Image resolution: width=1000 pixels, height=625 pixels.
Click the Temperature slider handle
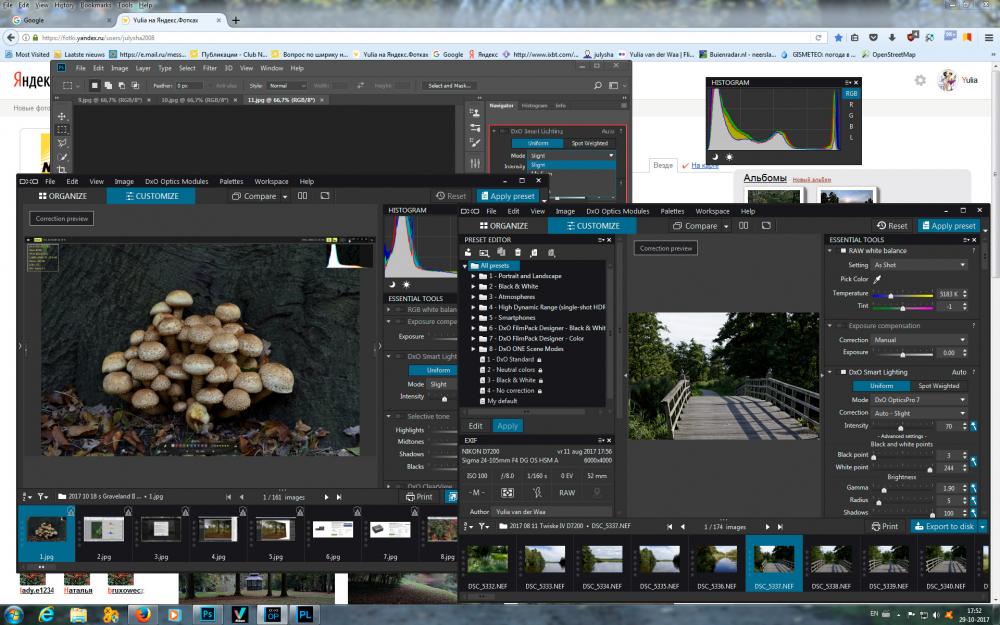[x=891, y=295]
